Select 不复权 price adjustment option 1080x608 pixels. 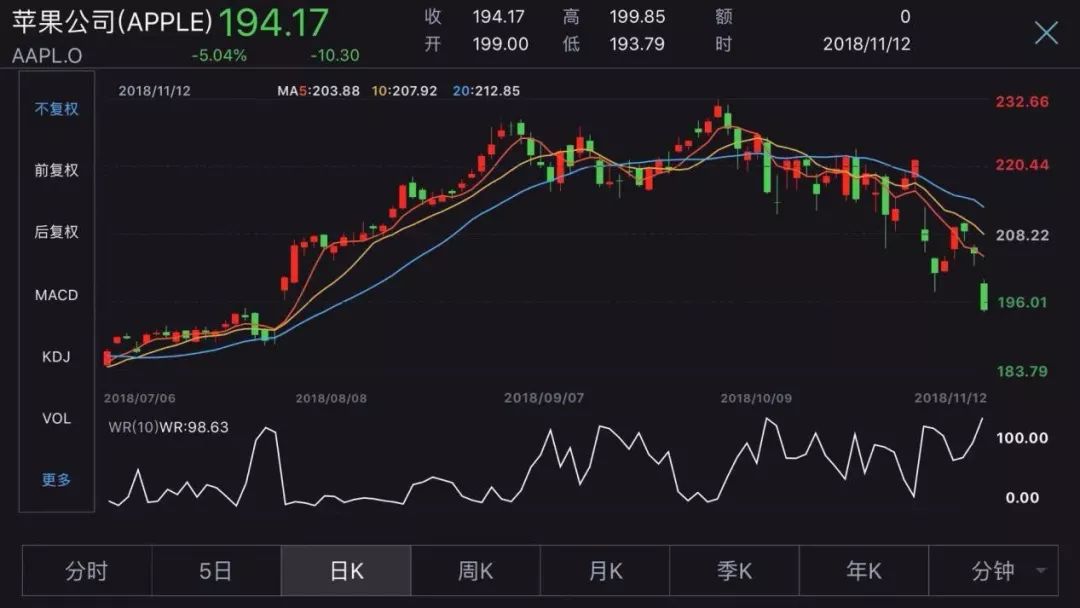[x=56, y=109]
